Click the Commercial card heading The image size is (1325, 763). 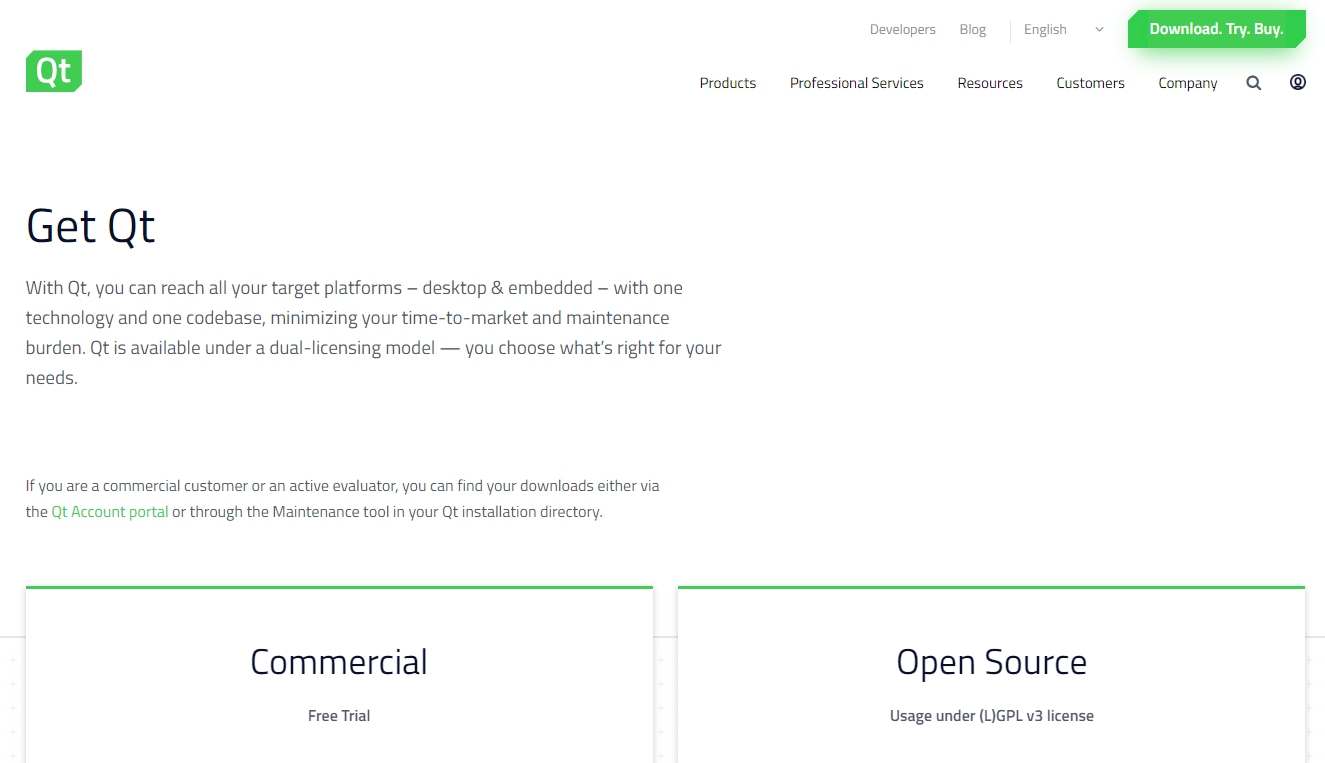tap(339, 662)
